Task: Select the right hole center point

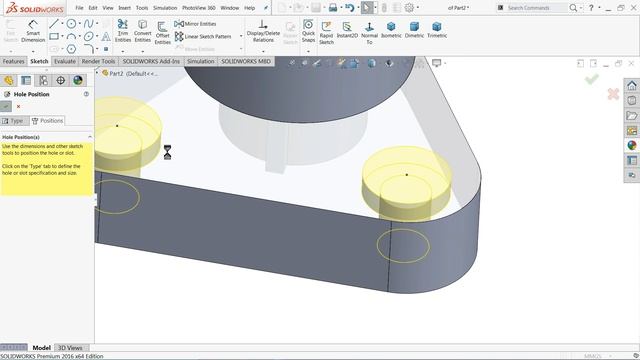Action: pos(407,175)
